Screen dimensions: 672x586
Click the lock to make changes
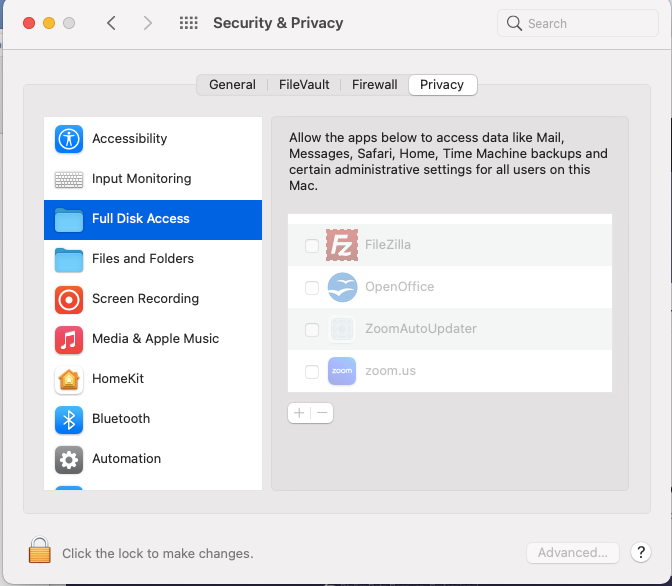[x=39, y=551]
